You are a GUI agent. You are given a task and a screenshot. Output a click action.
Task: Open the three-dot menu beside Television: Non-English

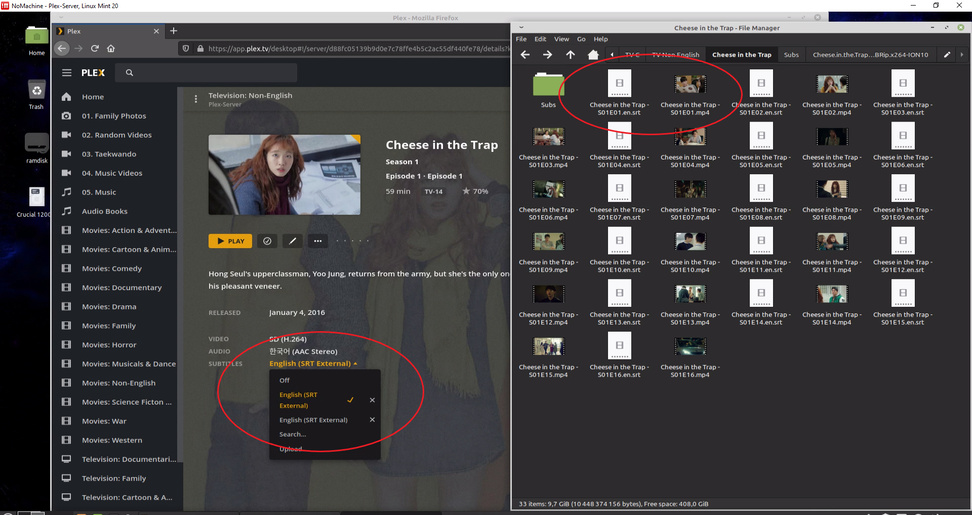coord(196,99)
